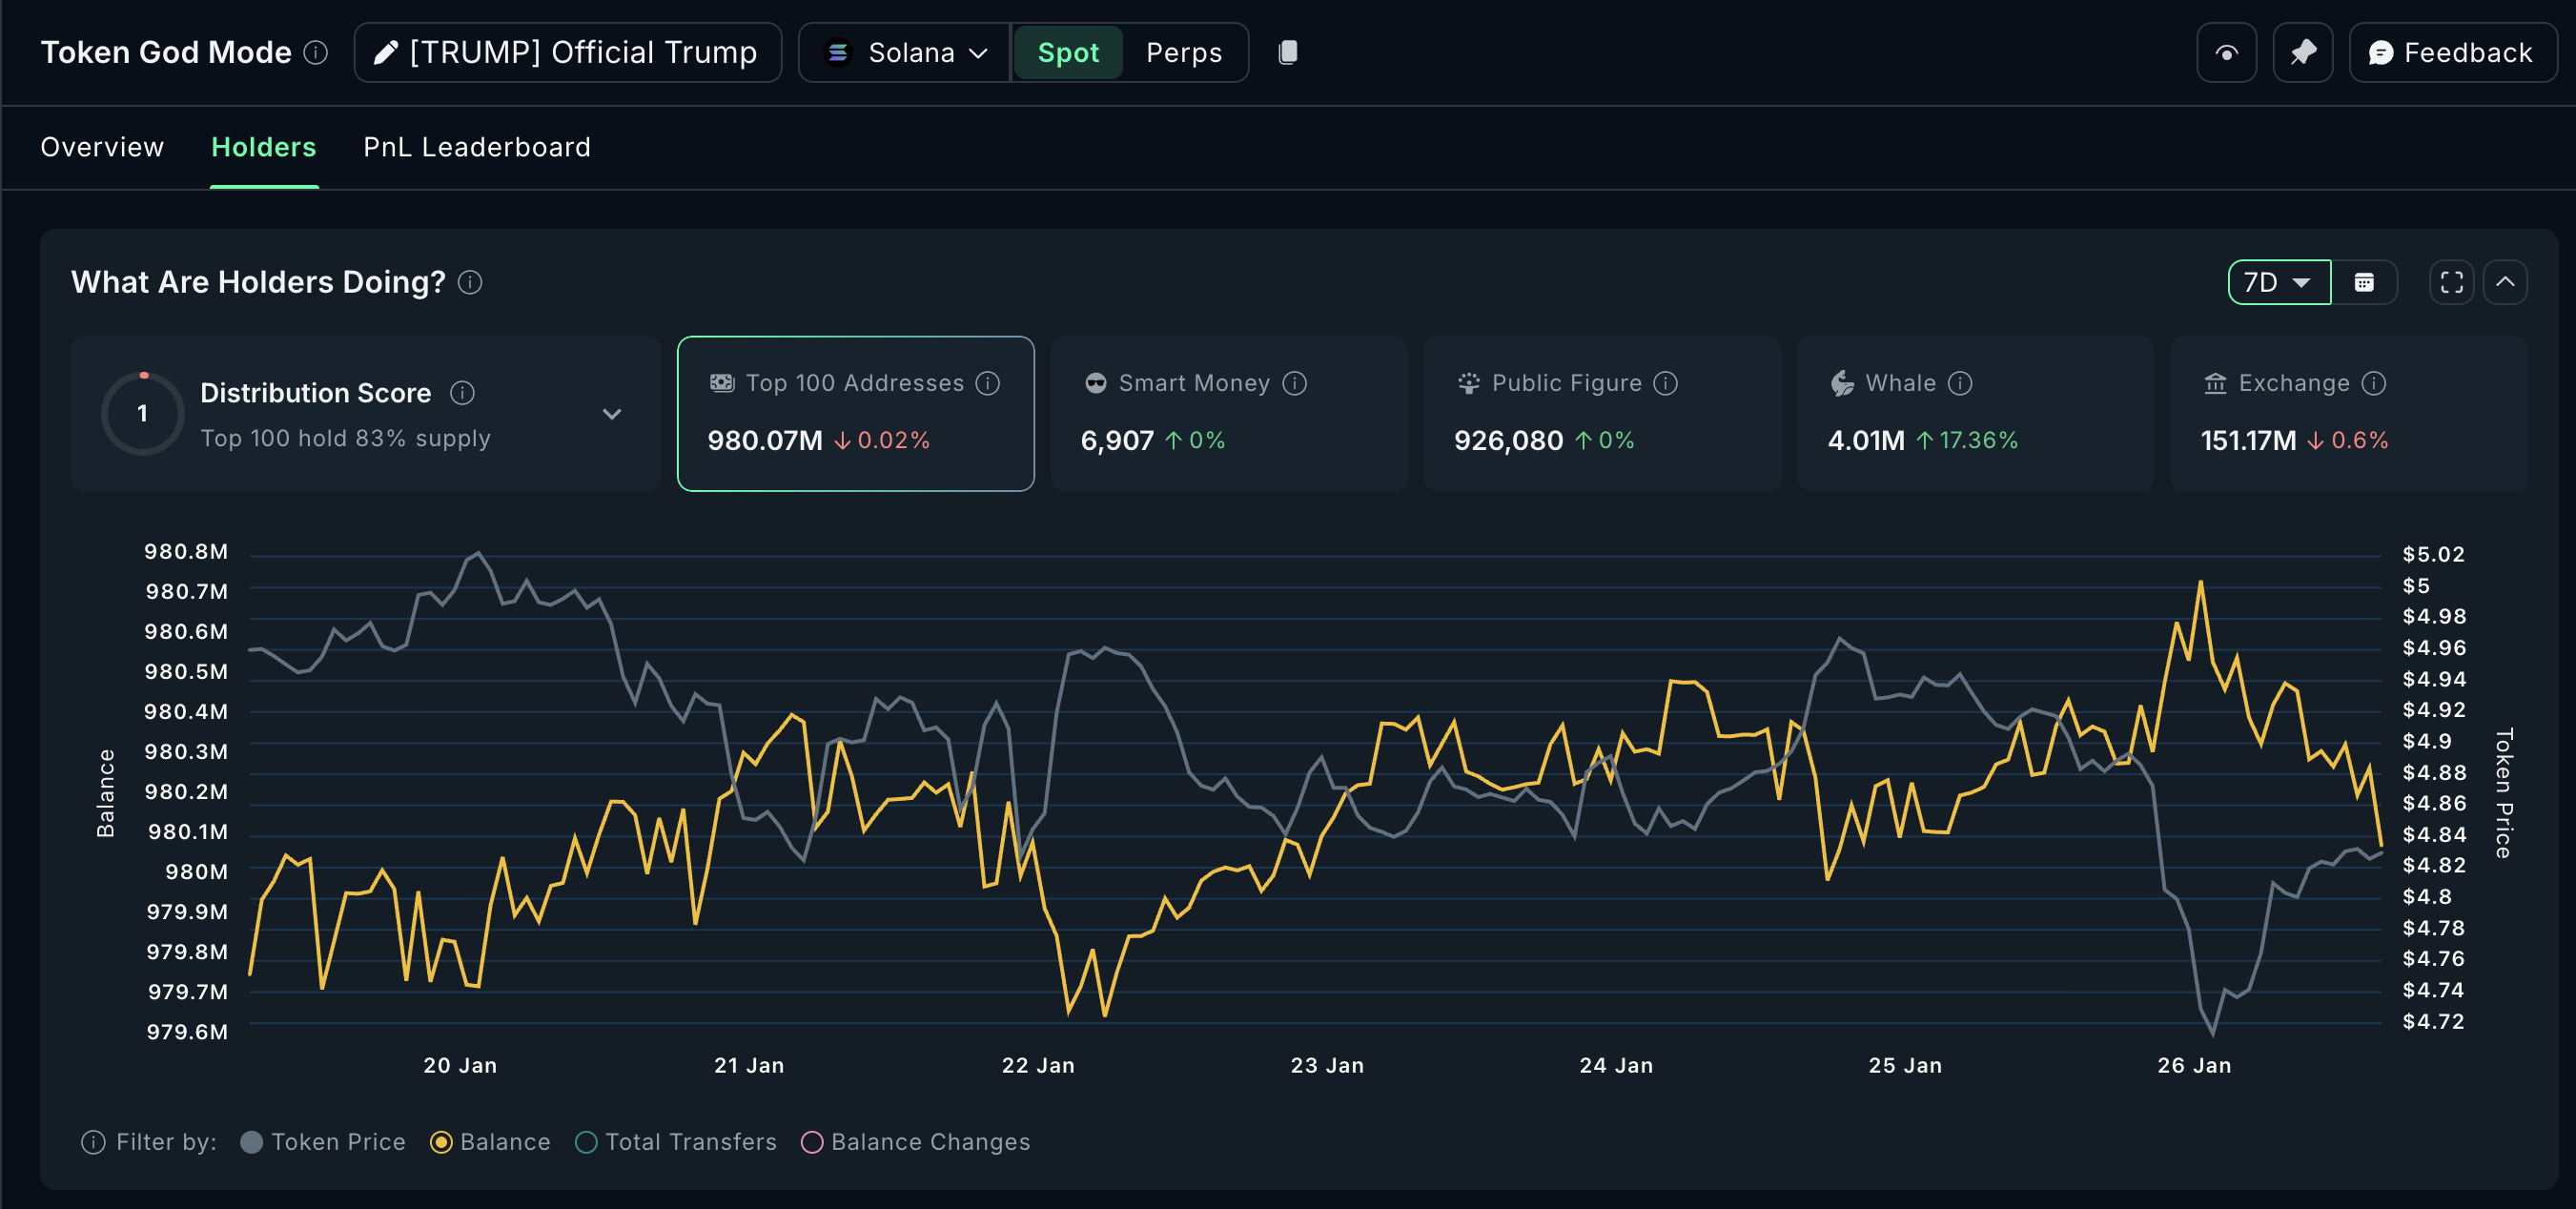Select the Exchange holder card
The width and height of the screenshot is (2576, 1209).
point(2347,413)
